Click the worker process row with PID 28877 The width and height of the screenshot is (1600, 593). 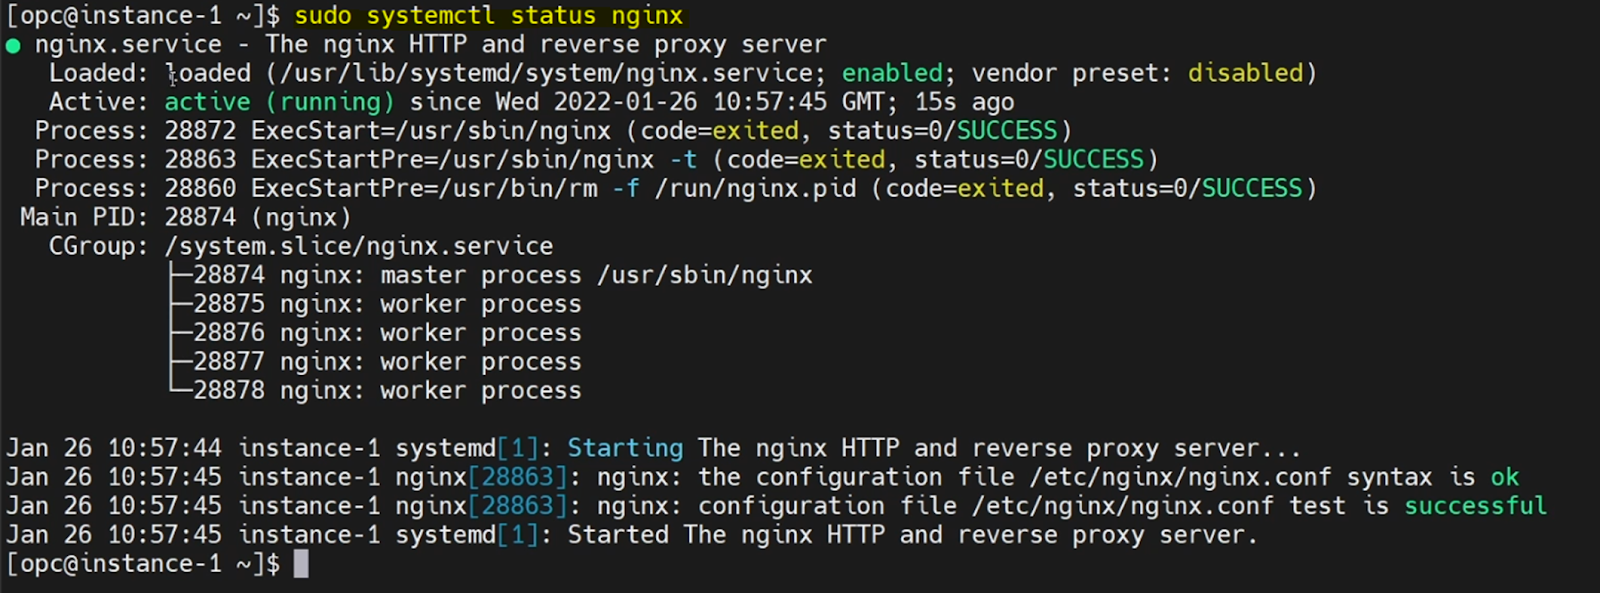387,363
